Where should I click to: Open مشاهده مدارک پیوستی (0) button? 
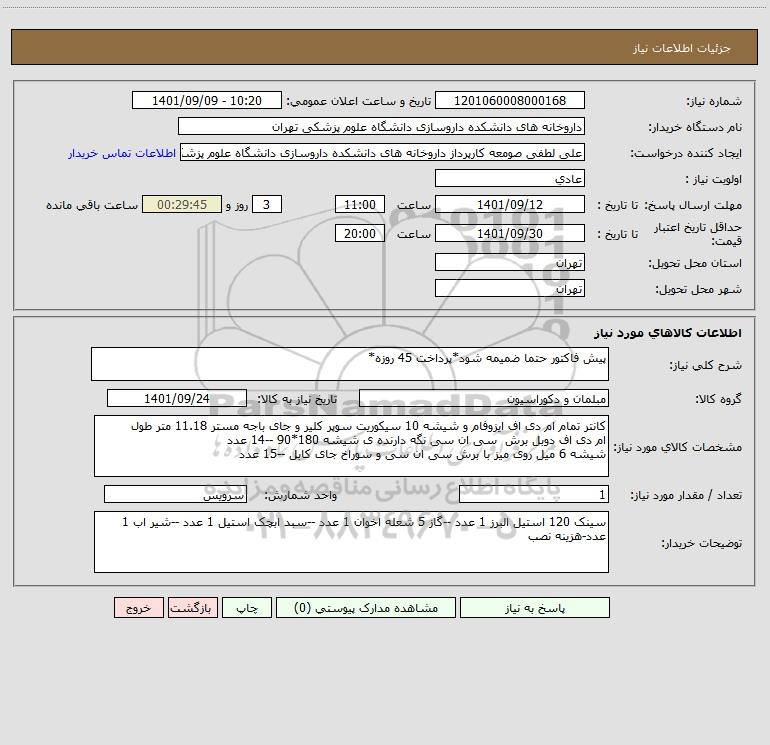coord(366,608)
